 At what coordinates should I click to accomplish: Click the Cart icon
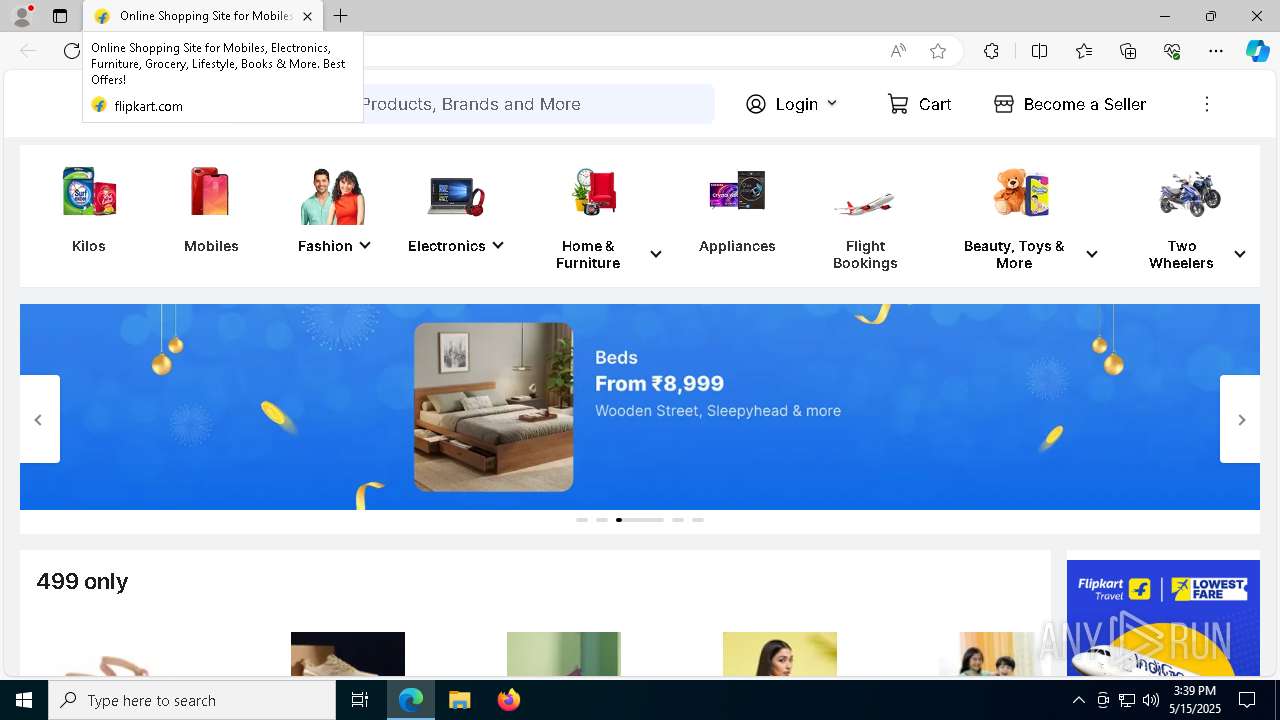point(898,104)
